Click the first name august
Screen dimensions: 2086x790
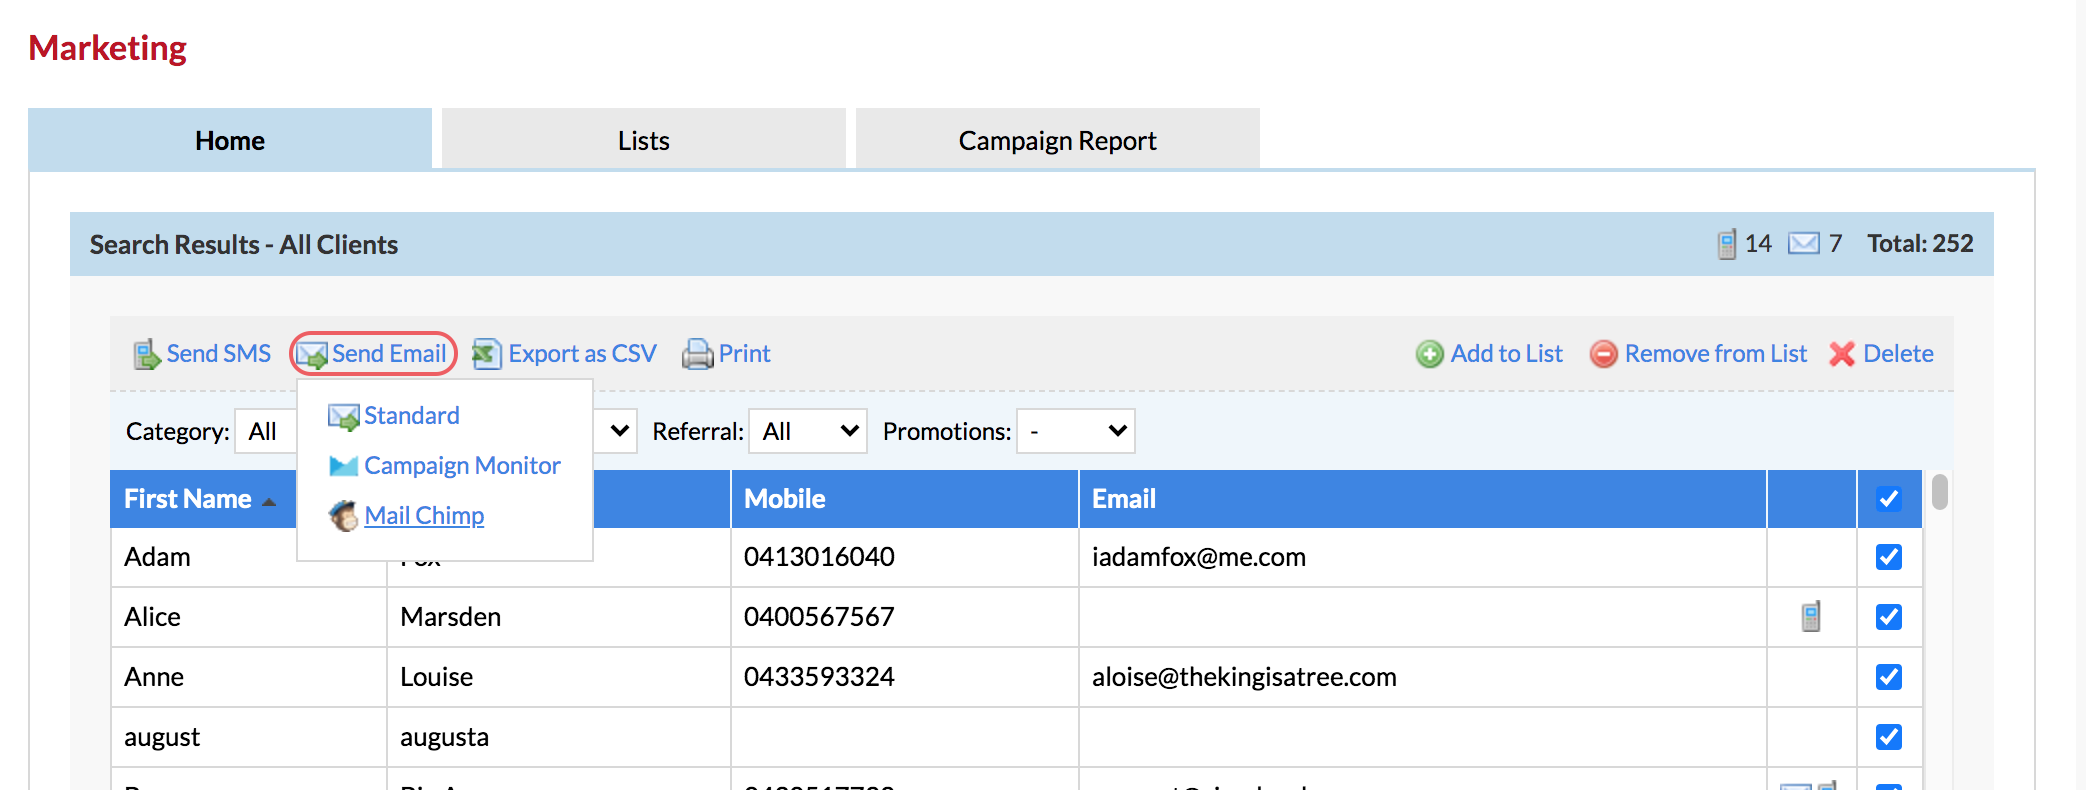tap(162, 738)
